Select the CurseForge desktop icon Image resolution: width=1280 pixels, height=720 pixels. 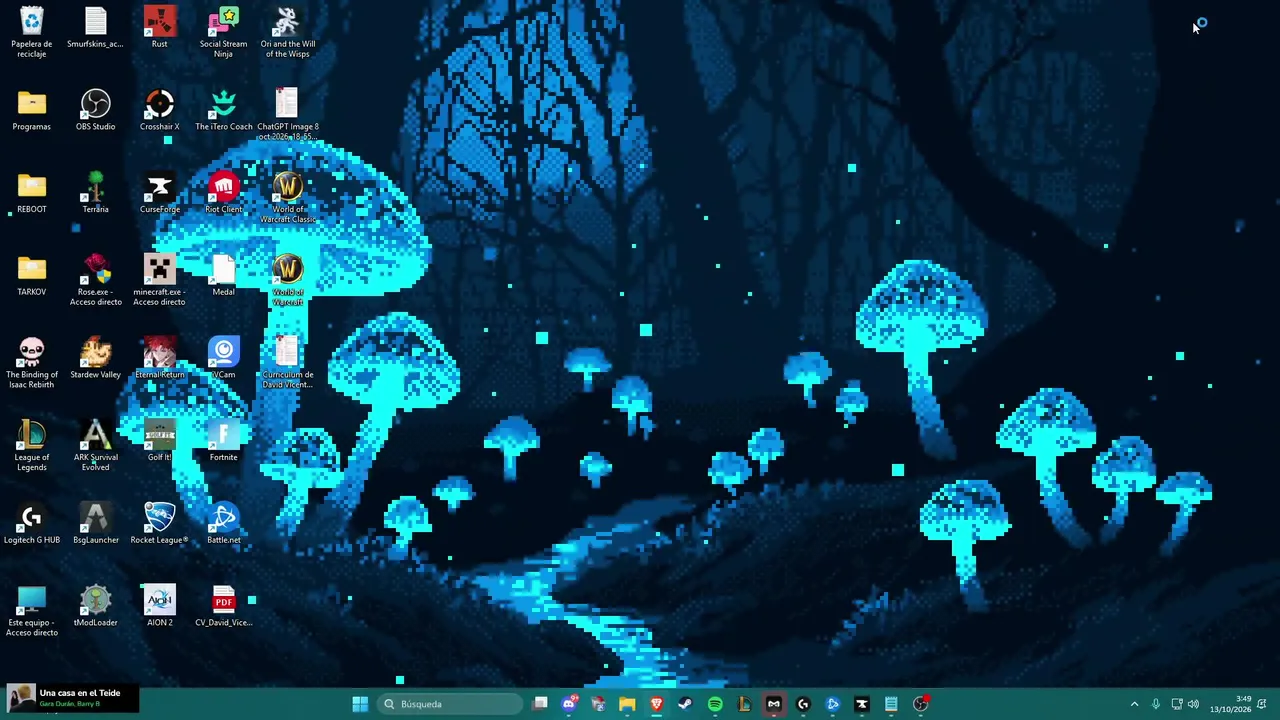pyautogui.click(x=159, y=192)
